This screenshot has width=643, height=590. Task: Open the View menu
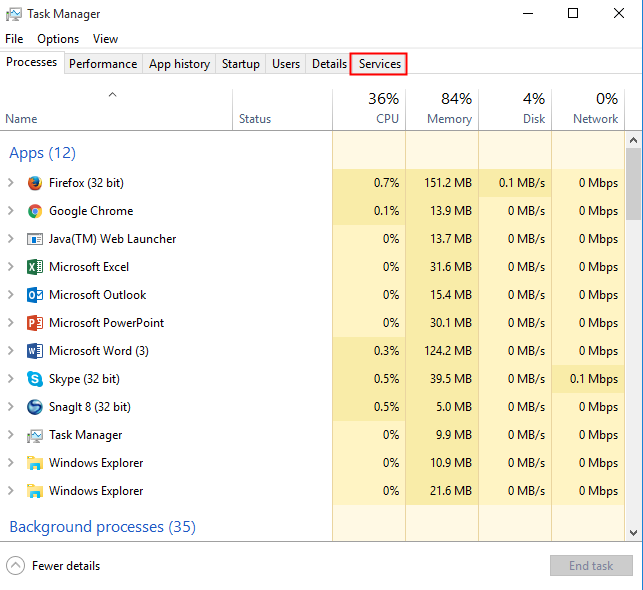[x=105, y=39]
